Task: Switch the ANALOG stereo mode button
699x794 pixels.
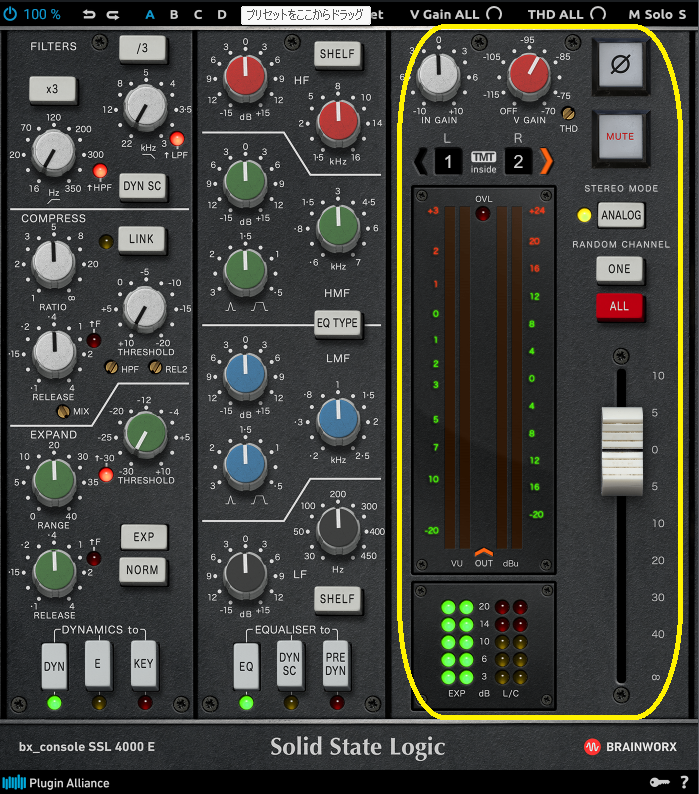Action: 621,215
